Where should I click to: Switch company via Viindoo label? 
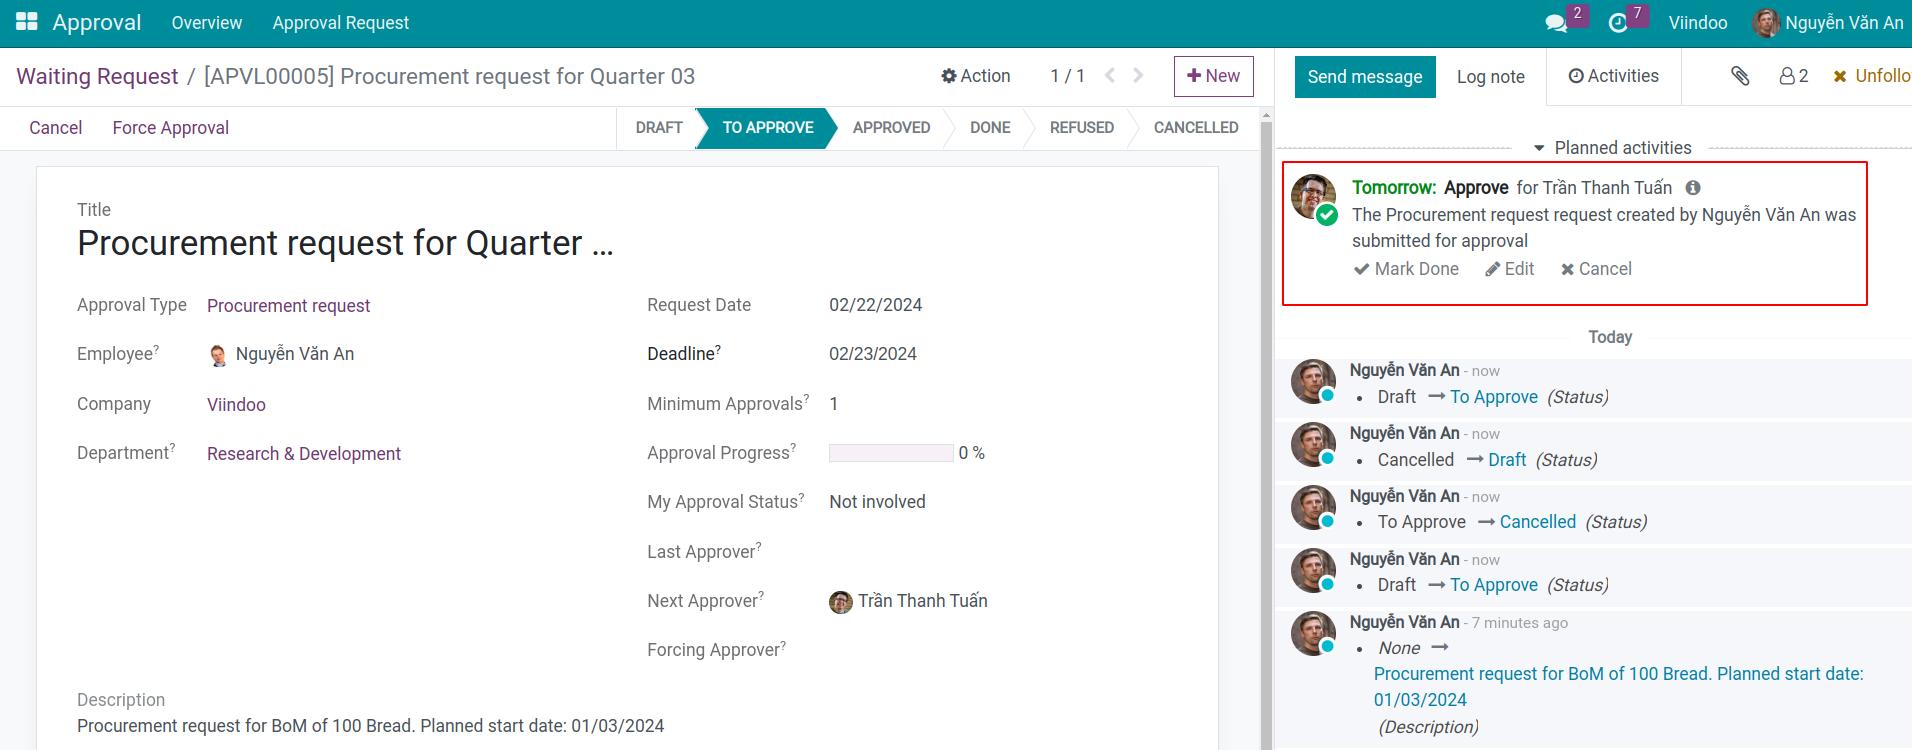[1698, 23]
